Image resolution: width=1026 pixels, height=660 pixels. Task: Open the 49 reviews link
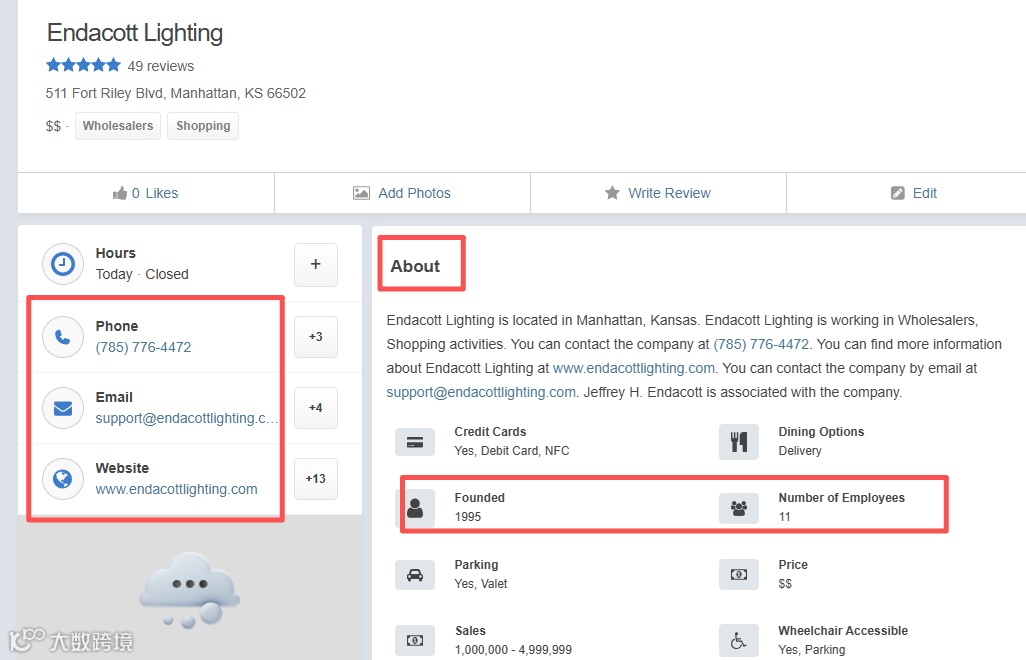click(161, 66)
